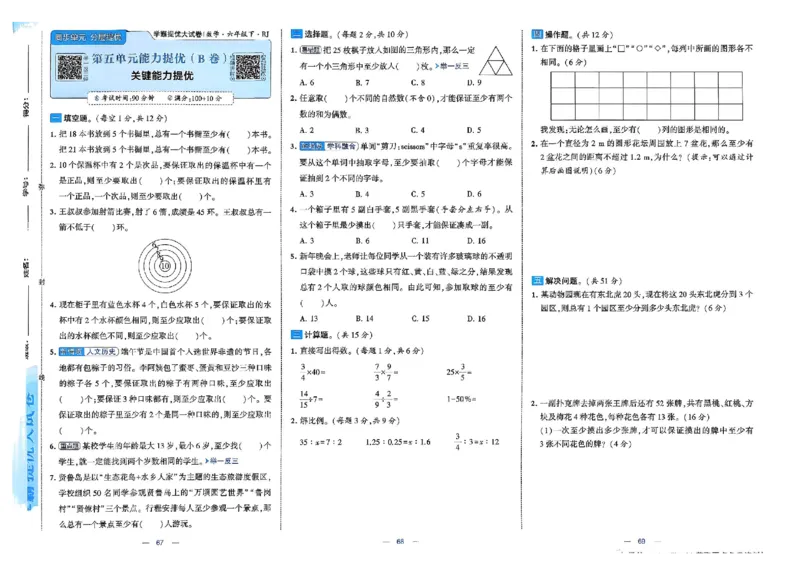The height and width of the screenshot is (566, 800).
Task: Click the word scissors in choice question 3
Action: (413, 146)
